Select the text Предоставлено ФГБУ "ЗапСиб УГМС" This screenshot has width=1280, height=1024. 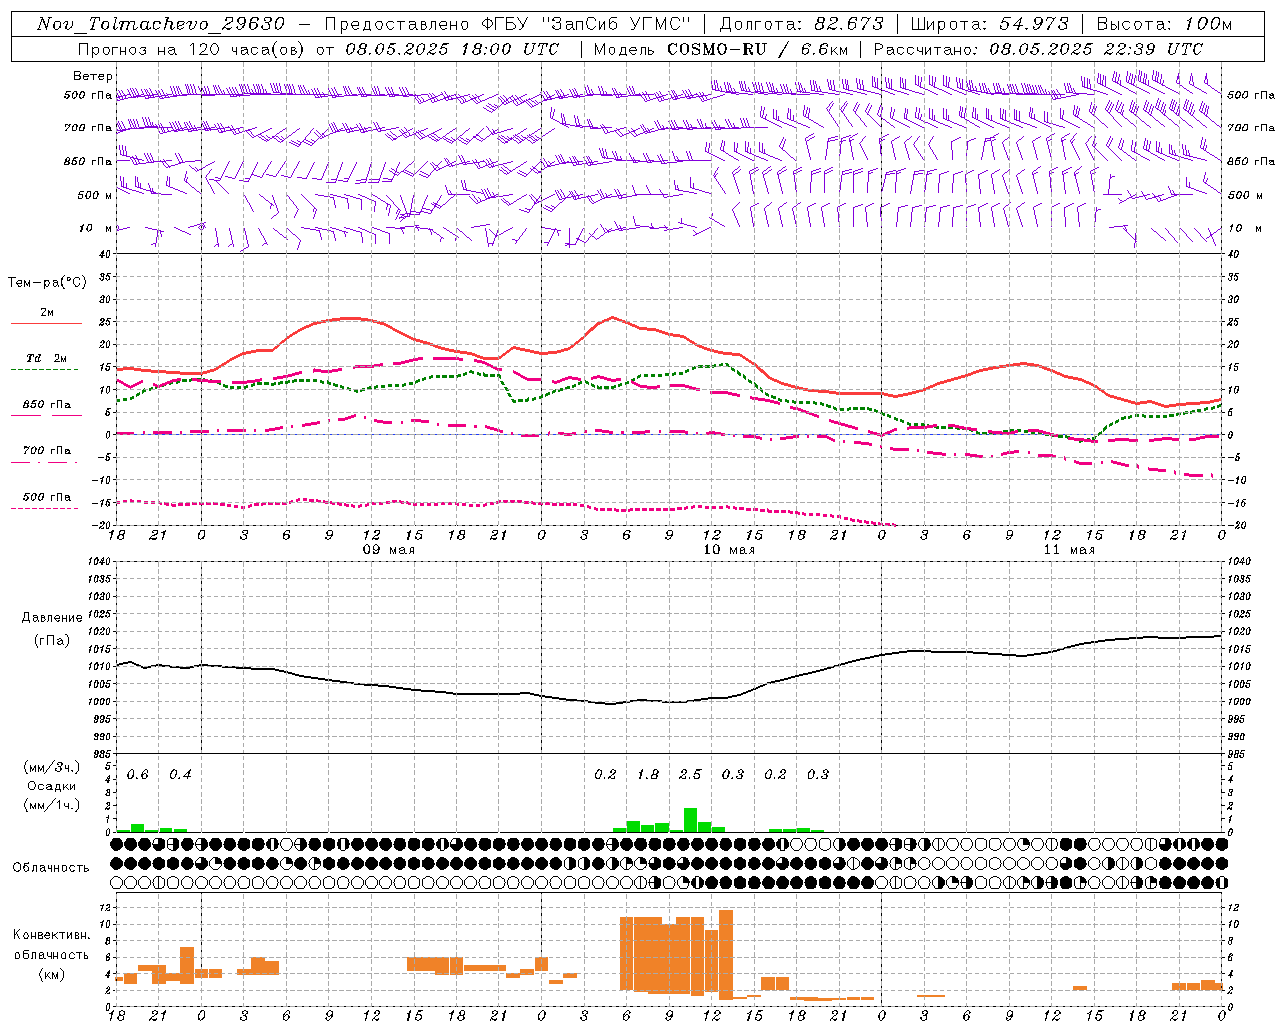508,24
